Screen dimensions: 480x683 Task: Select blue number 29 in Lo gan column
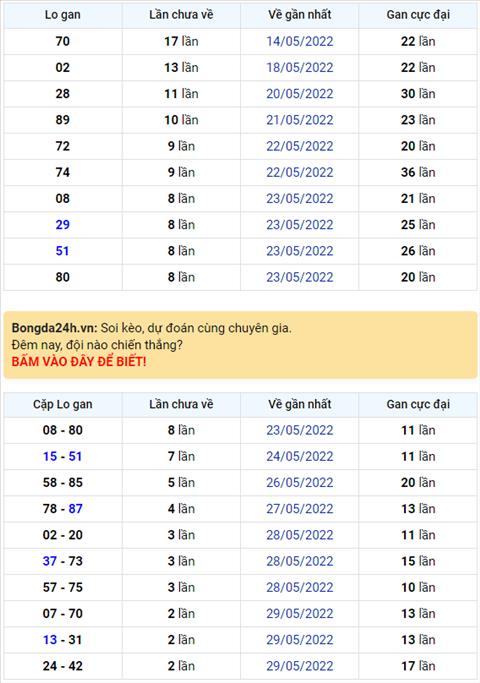point(62,225)
